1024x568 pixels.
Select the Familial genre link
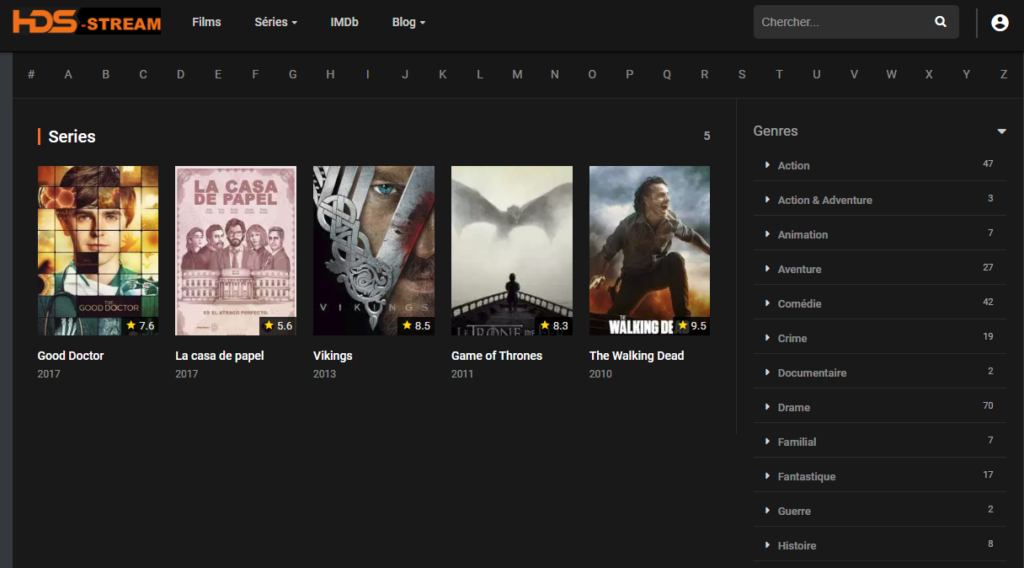pos(797,442)
